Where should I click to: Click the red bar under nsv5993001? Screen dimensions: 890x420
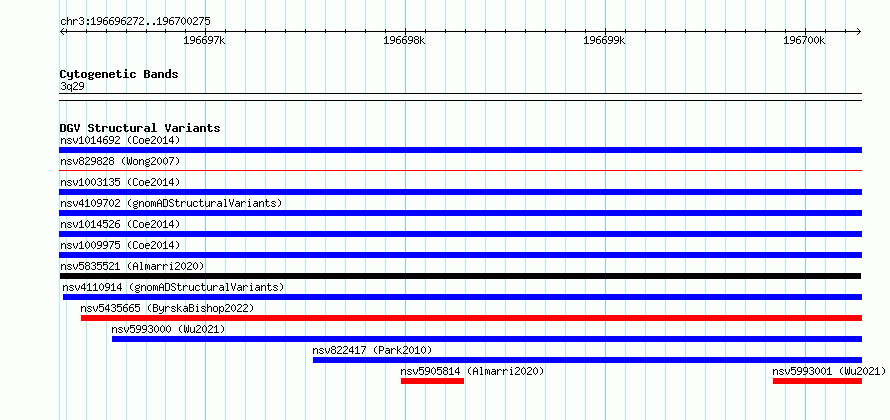pos(817,381)
